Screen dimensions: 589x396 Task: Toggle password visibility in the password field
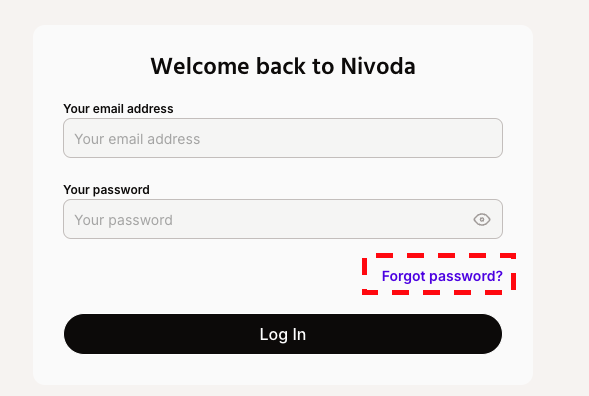(482, 219)
